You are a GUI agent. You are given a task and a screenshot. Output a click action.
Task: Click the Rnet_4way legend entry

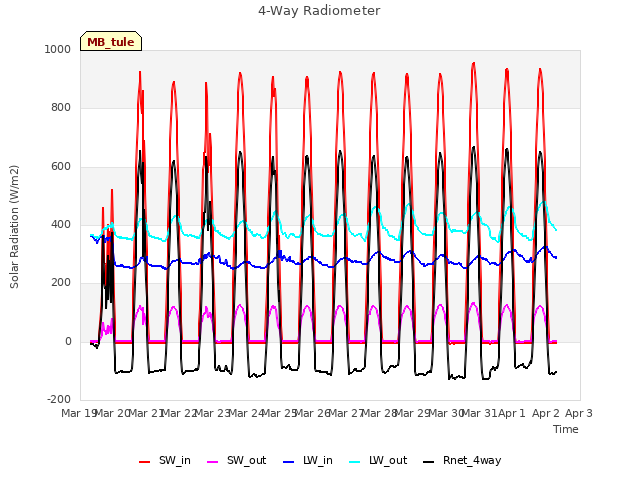(x=462, y=460)
